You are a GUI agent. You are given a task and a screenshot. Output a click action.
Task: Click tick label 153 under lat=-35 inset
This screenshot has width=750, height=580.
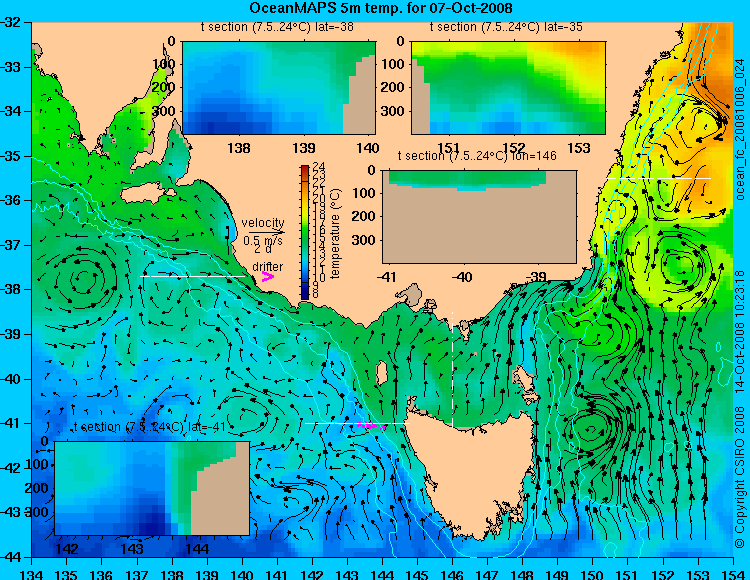click(579, 148)
